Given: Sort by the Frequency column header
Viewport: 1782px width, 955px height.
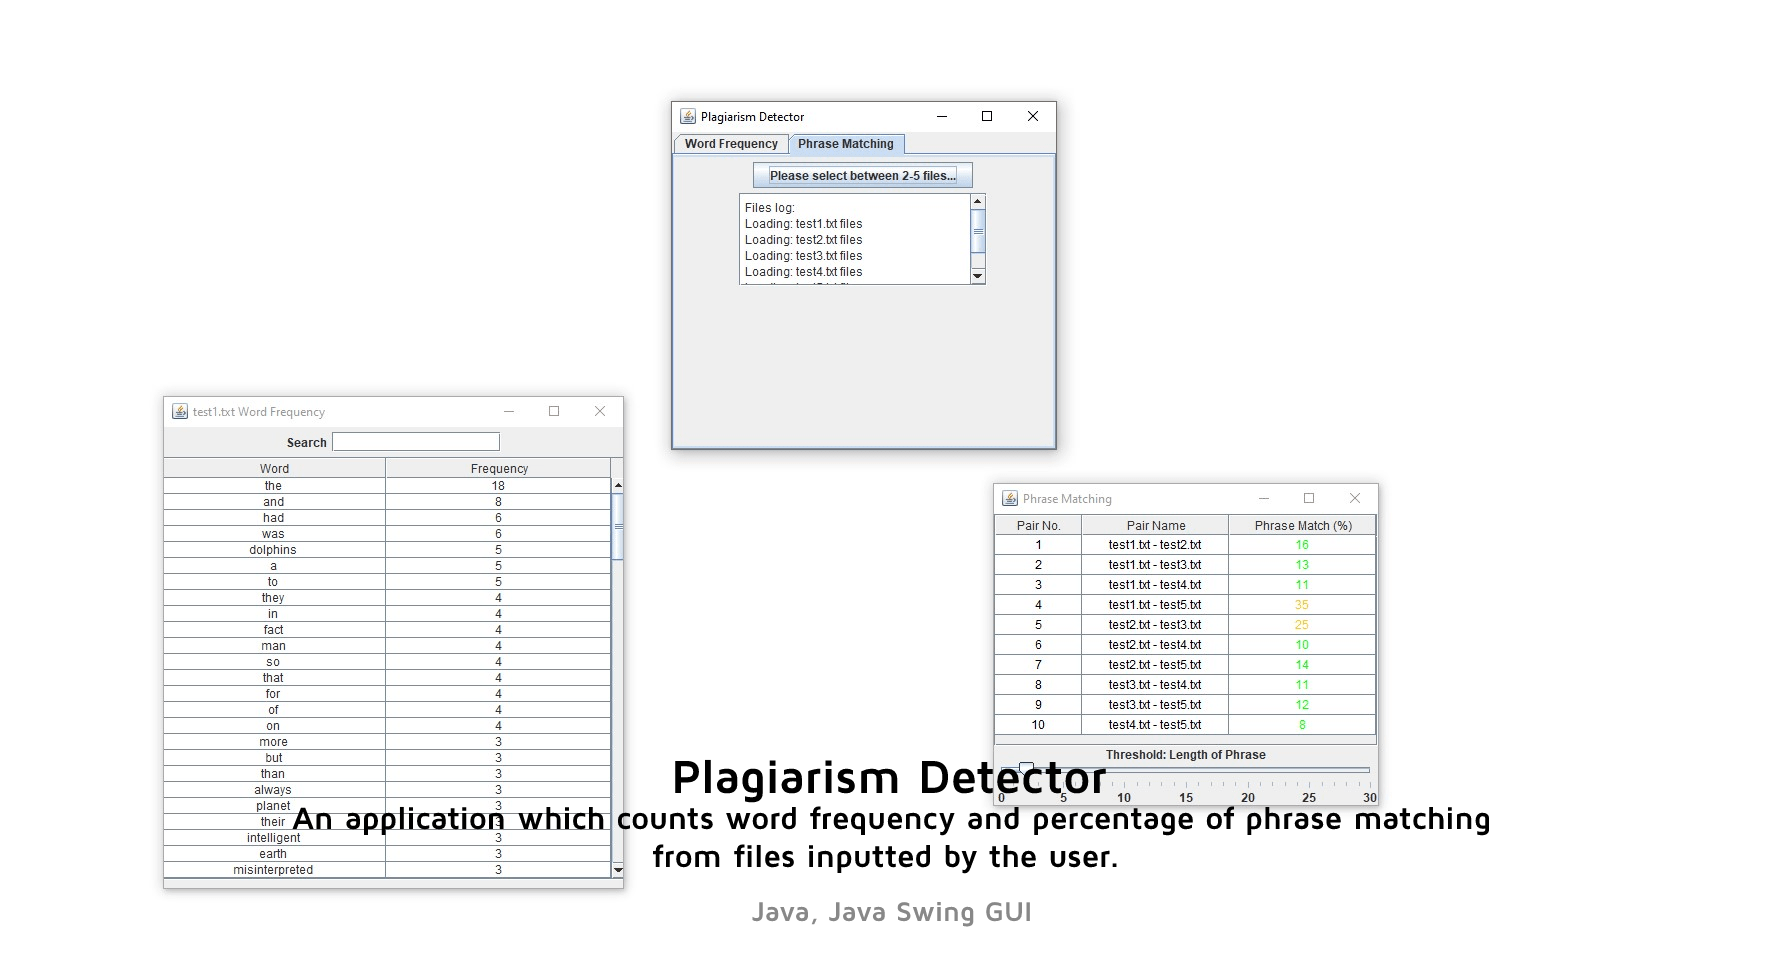Looking at the screenshot, I should pos(498,468).
